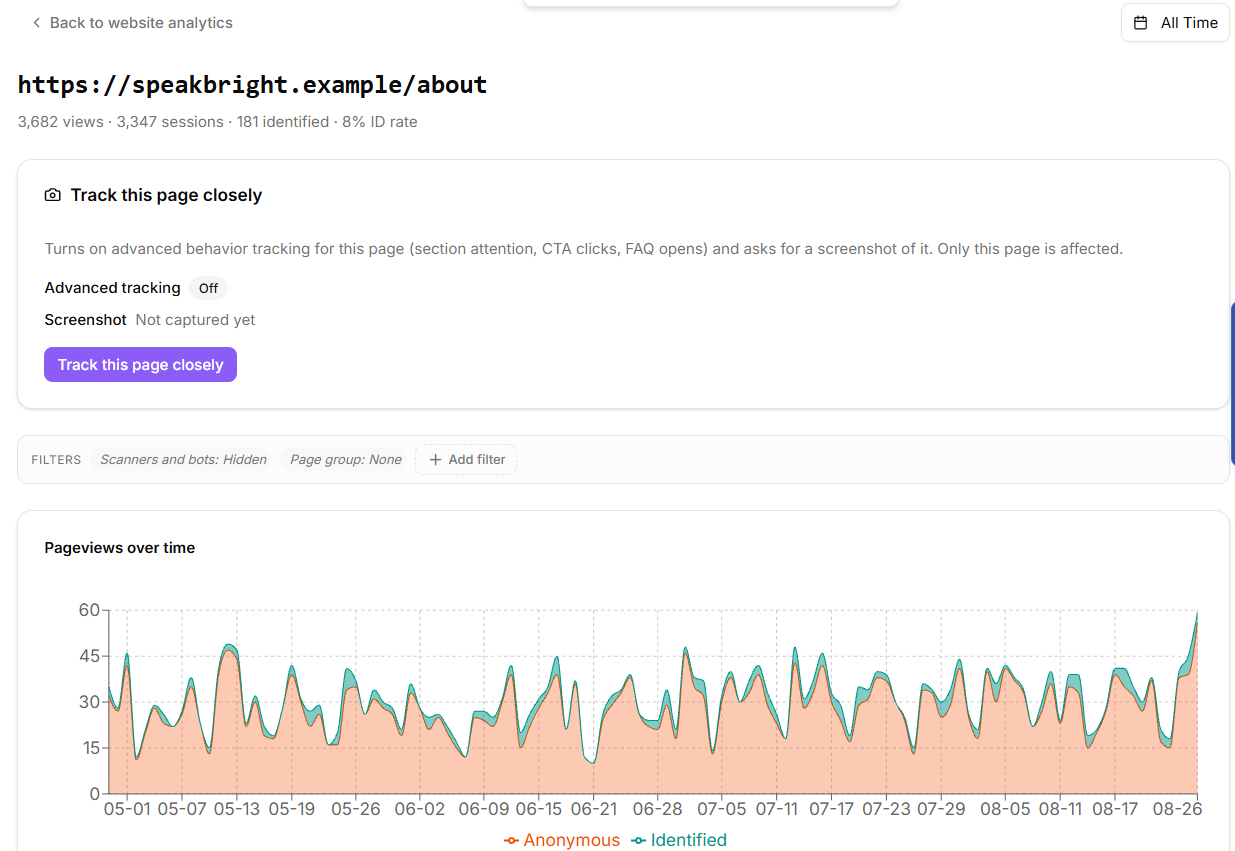Open the All Time date range selector

click(1175, 23)
